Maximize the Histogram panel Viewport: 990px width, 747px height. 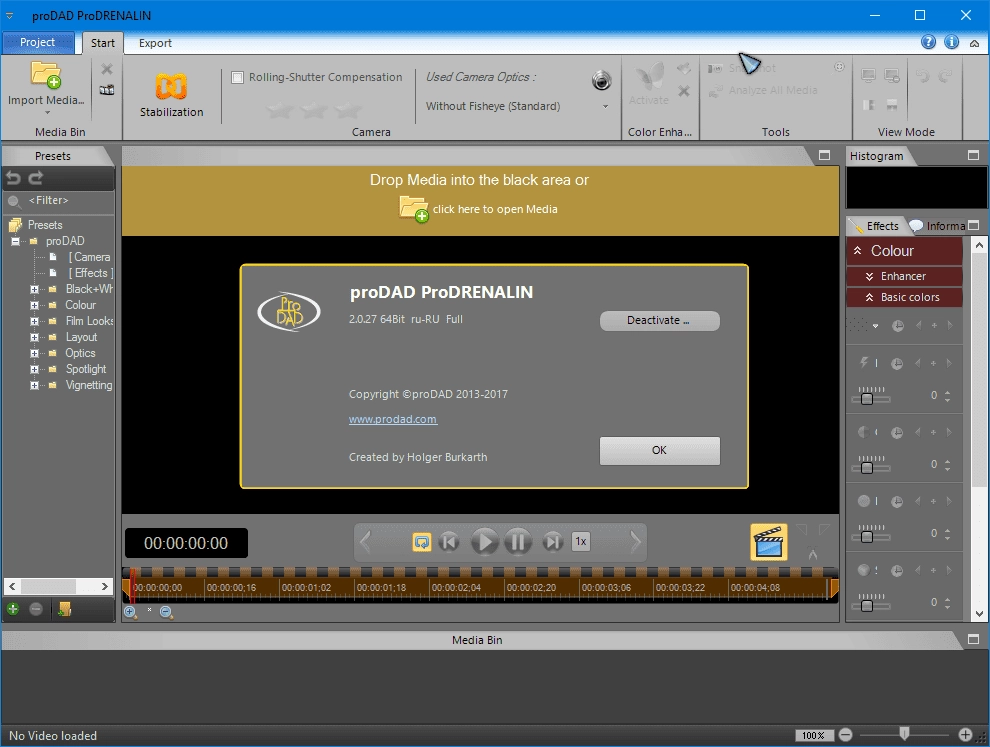tap(974, 155)
